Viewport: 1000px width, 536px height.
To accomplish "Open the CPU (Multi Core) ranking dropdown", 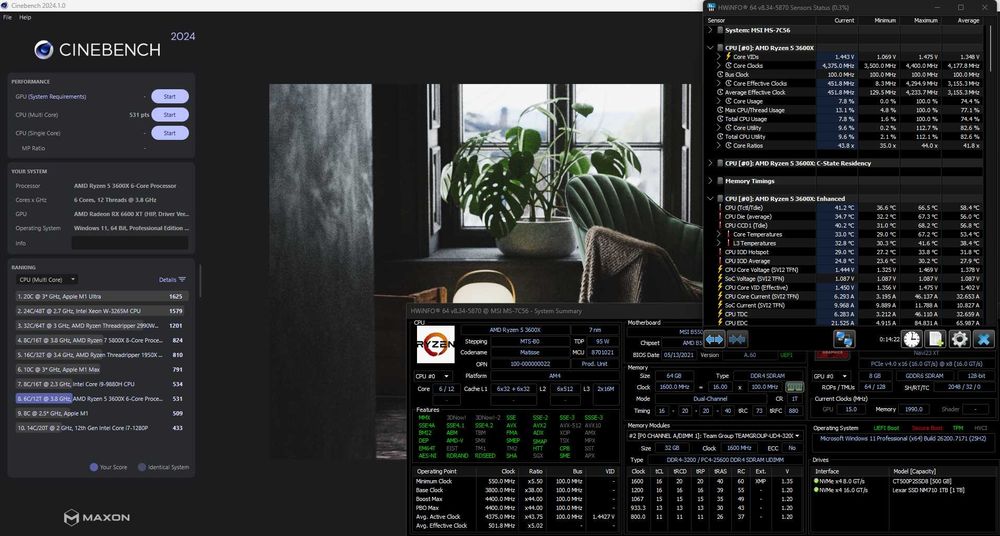I will (47, 279).
